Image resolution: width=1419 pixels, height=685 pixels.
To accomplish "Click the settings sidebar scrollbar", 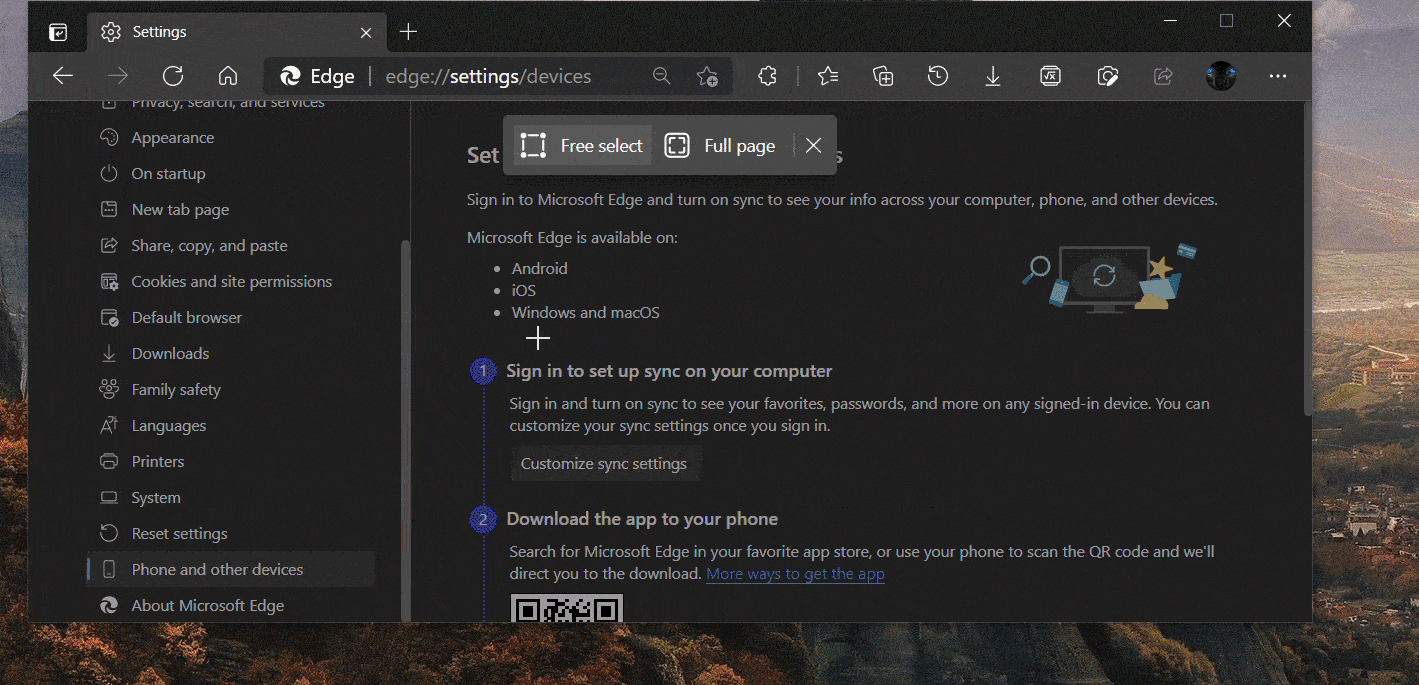I will pos(405,430).
